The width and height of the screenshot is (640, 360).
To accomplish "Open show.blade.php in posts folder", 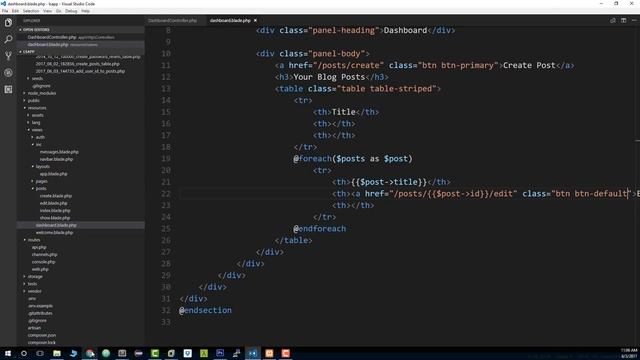I will [x=55, y=218].
